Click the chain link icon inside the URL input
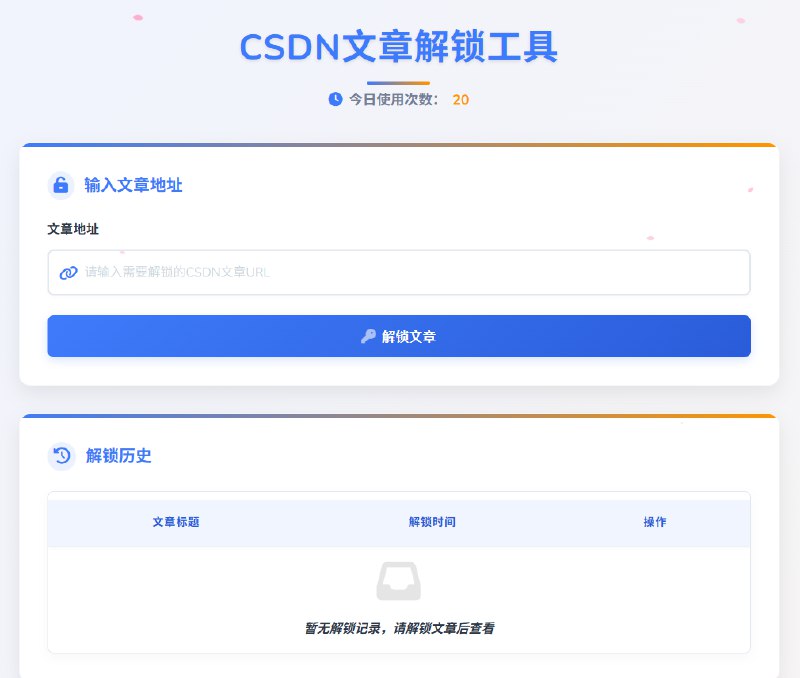Image resolution: width=800 pixels, height=678 pixels. tap(68, 272)
